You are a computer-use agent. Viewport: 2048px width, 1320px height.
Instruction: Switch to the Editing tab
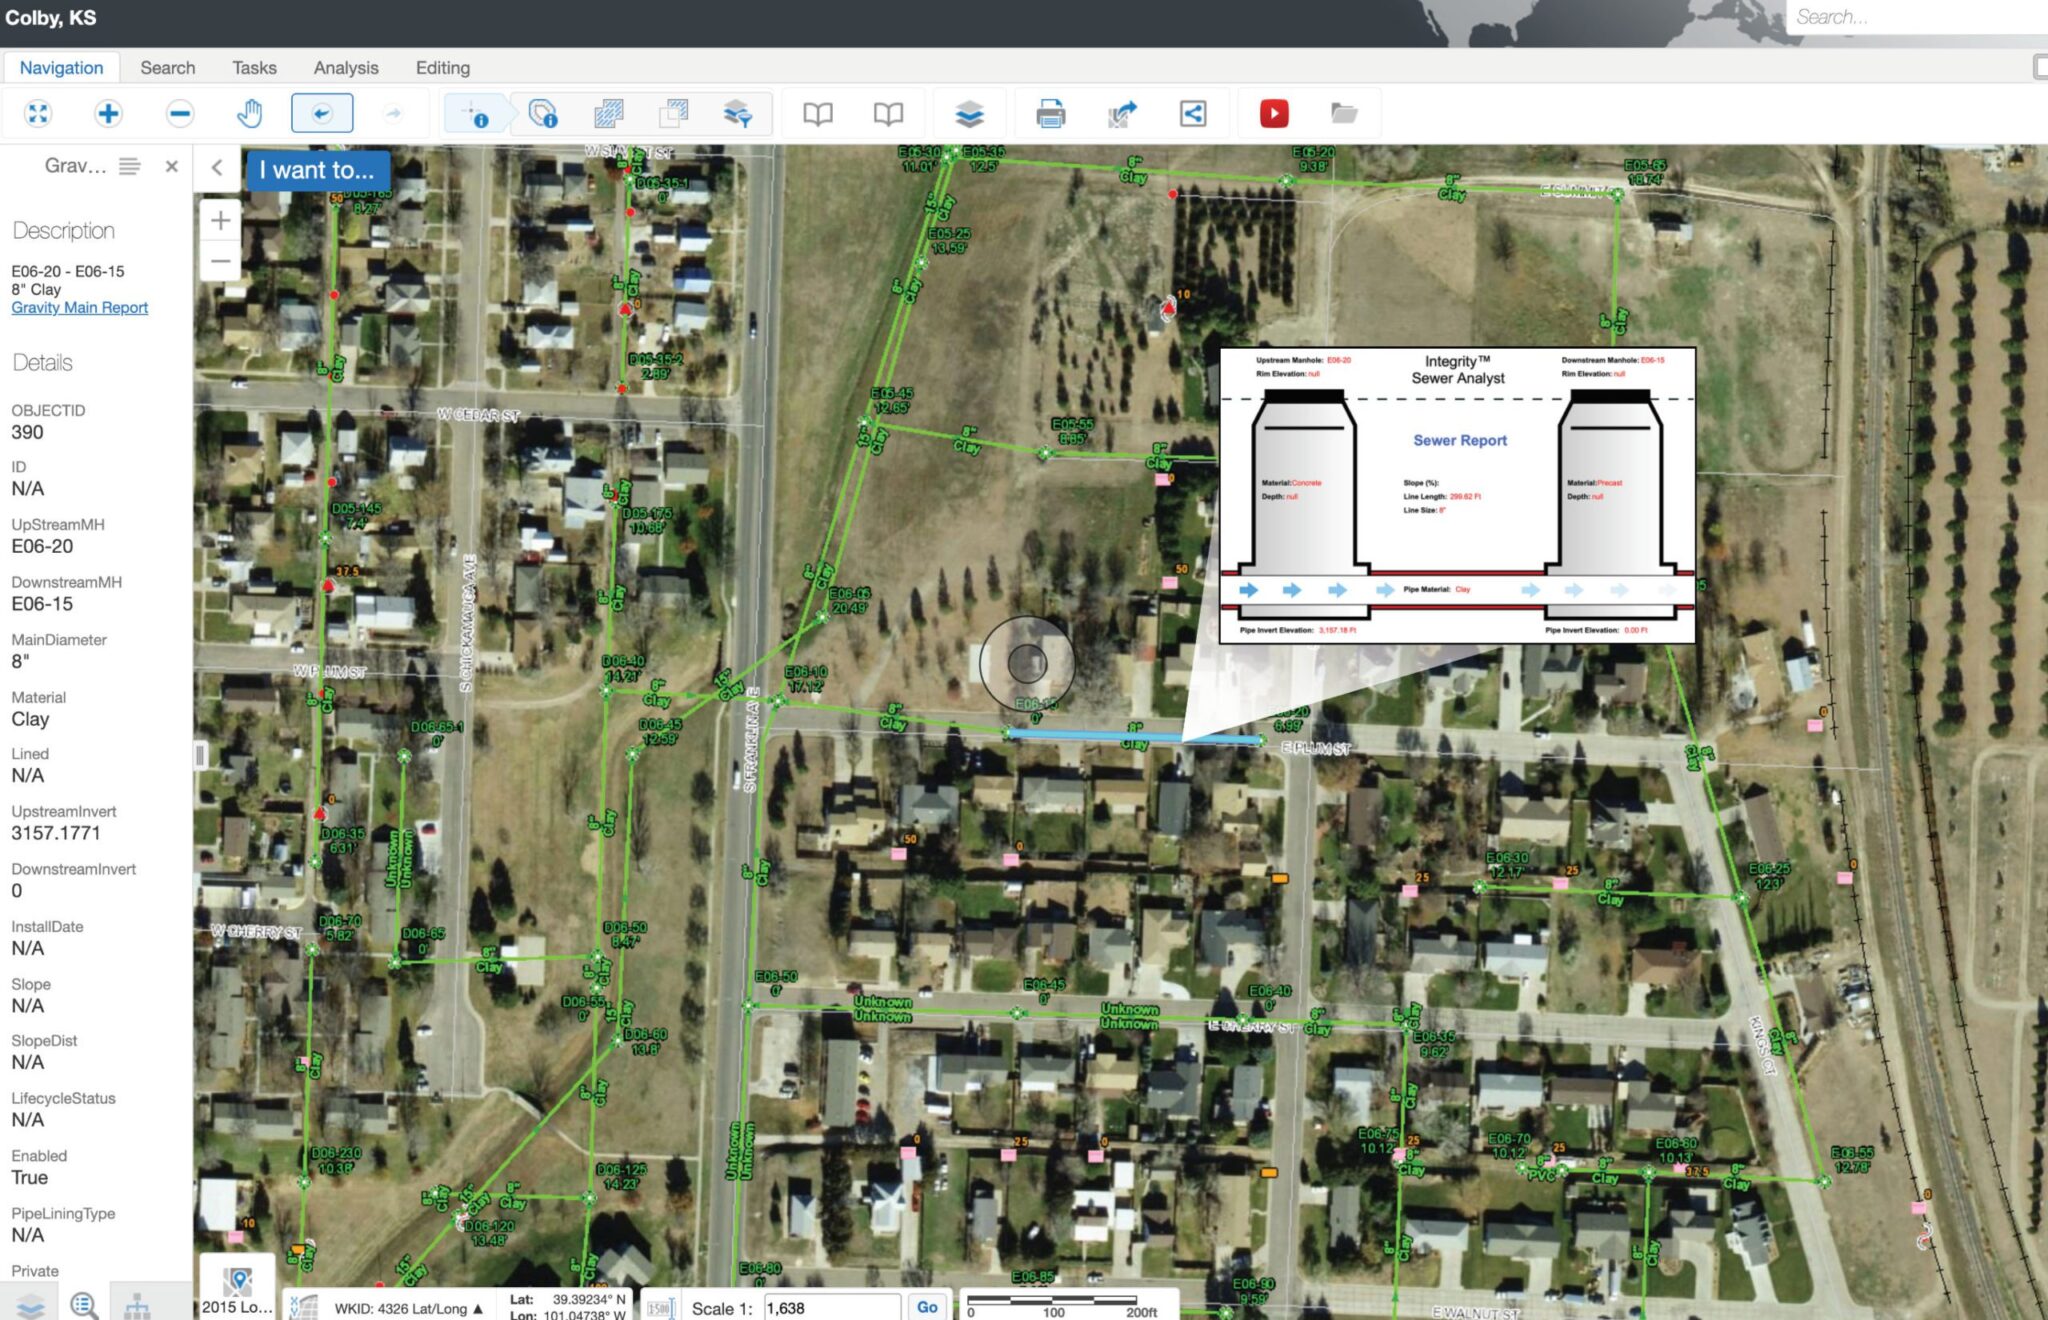coord(442,67)
